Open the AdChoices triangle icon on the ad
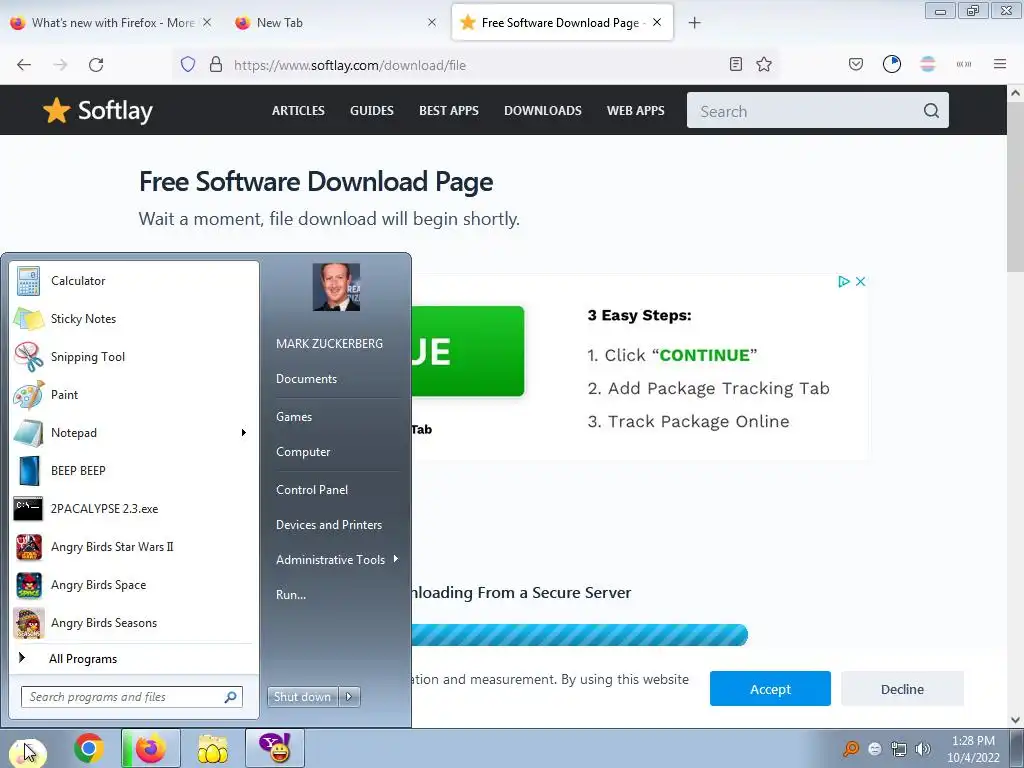The image size is (1024, 768). 844,281
